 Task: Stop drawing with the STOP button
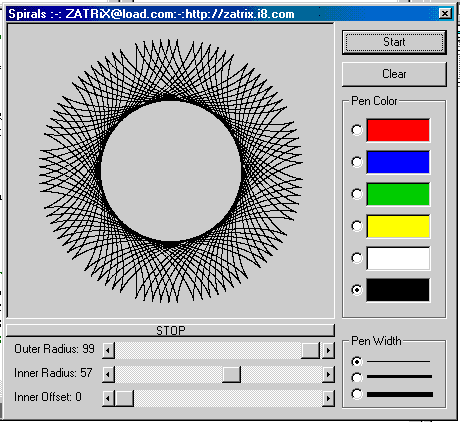coord(170,330)
